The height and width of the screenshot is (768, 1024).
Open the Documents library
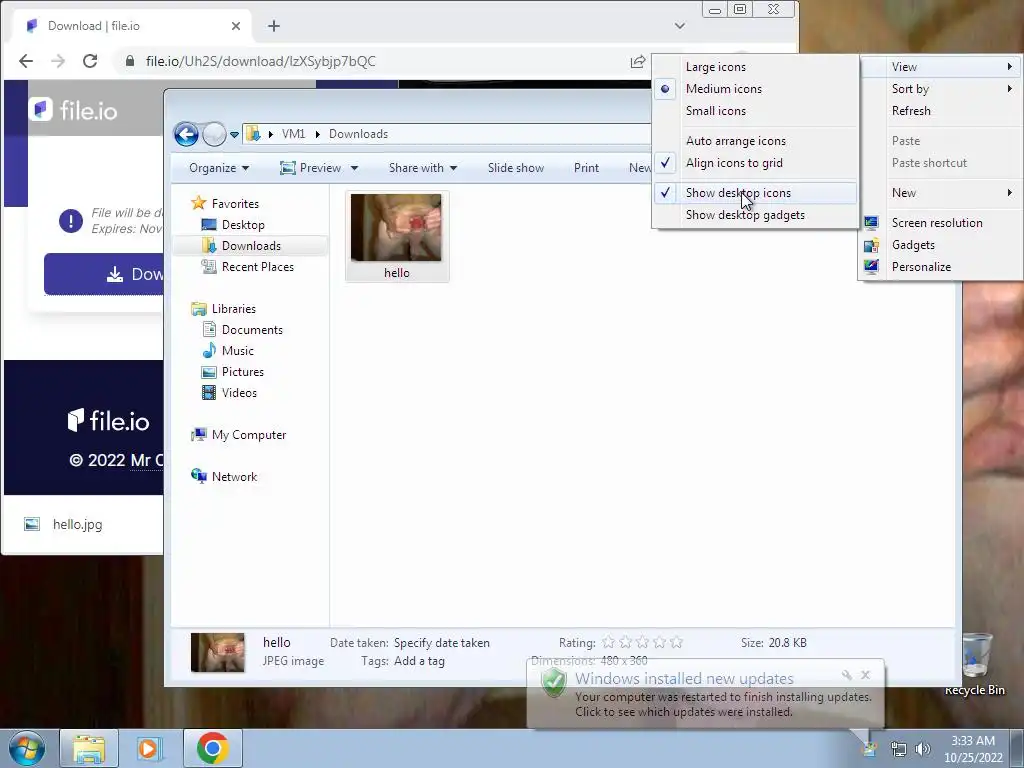pos(251,330)
